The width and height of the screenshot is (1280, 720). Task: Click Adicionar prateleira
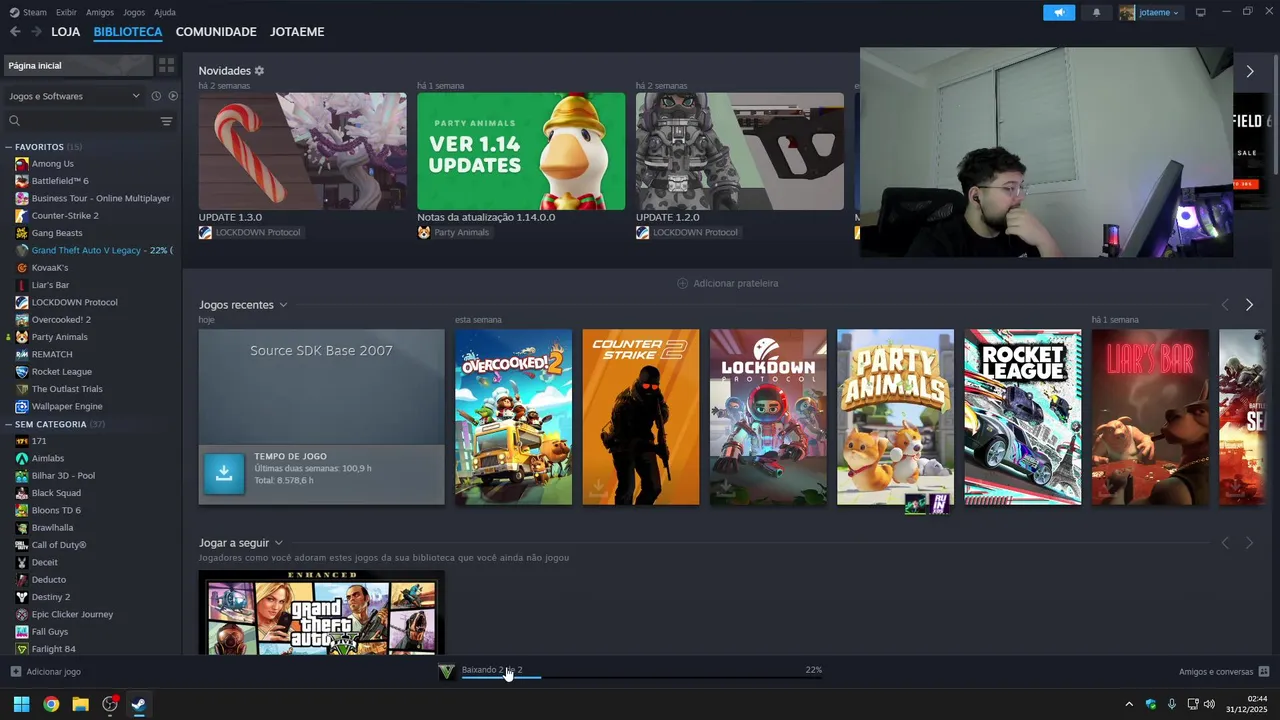click(x=727, y=283)
